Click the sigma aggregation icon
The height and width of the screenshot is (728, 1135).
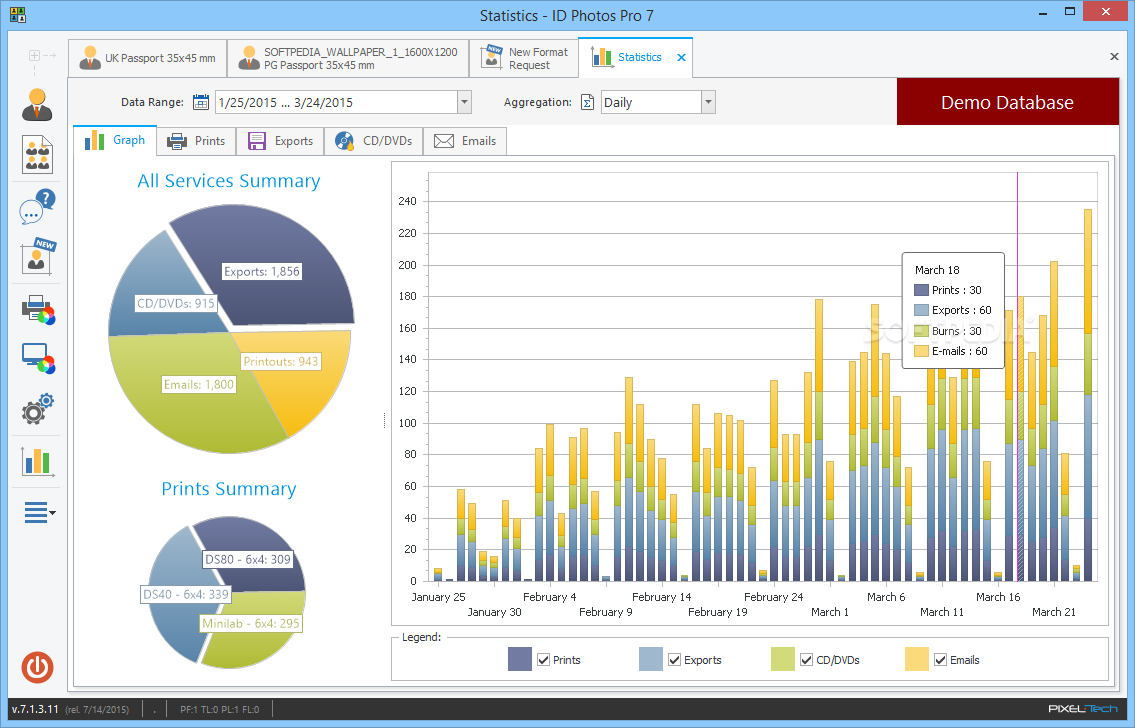tap(588, 102)
